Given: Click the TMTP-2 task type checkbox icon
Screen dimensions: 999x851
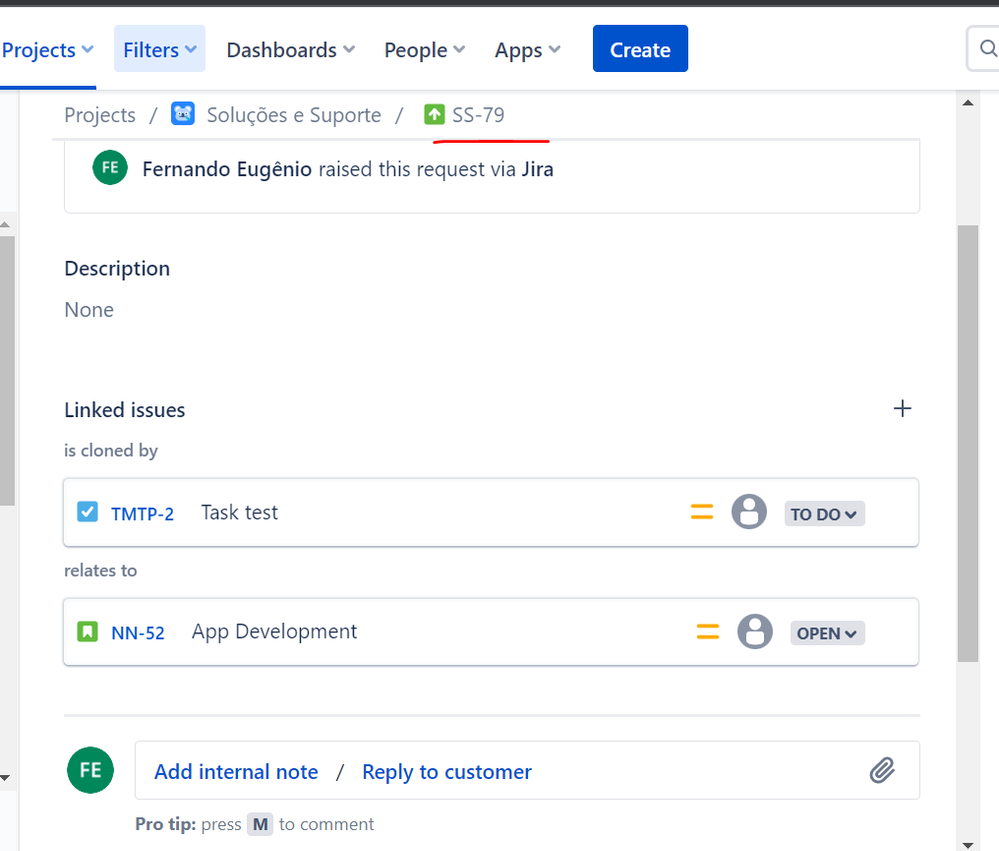Looking at the screenshot, I should click(87, 511).
